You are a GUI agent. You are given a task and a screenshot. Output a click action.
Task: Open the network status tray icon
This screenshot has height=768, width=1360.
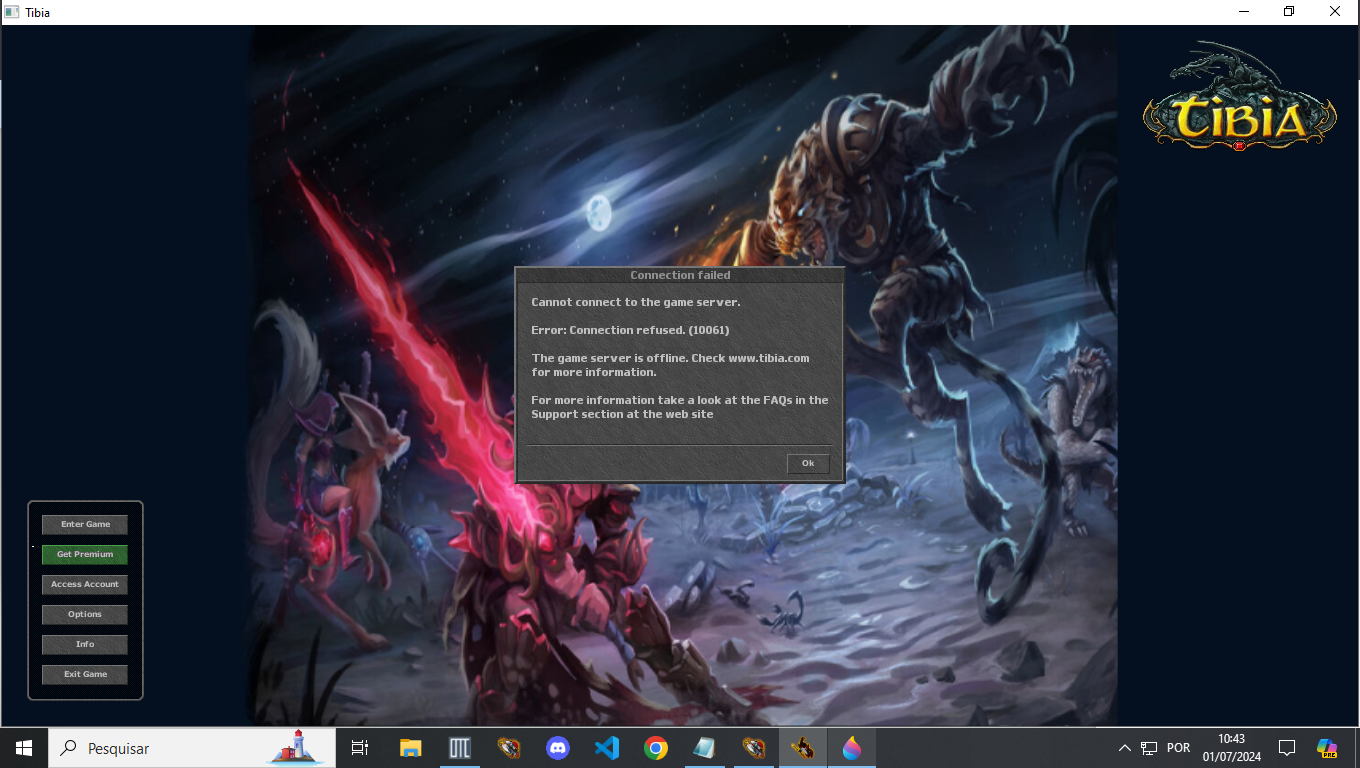pos(1149,748)
